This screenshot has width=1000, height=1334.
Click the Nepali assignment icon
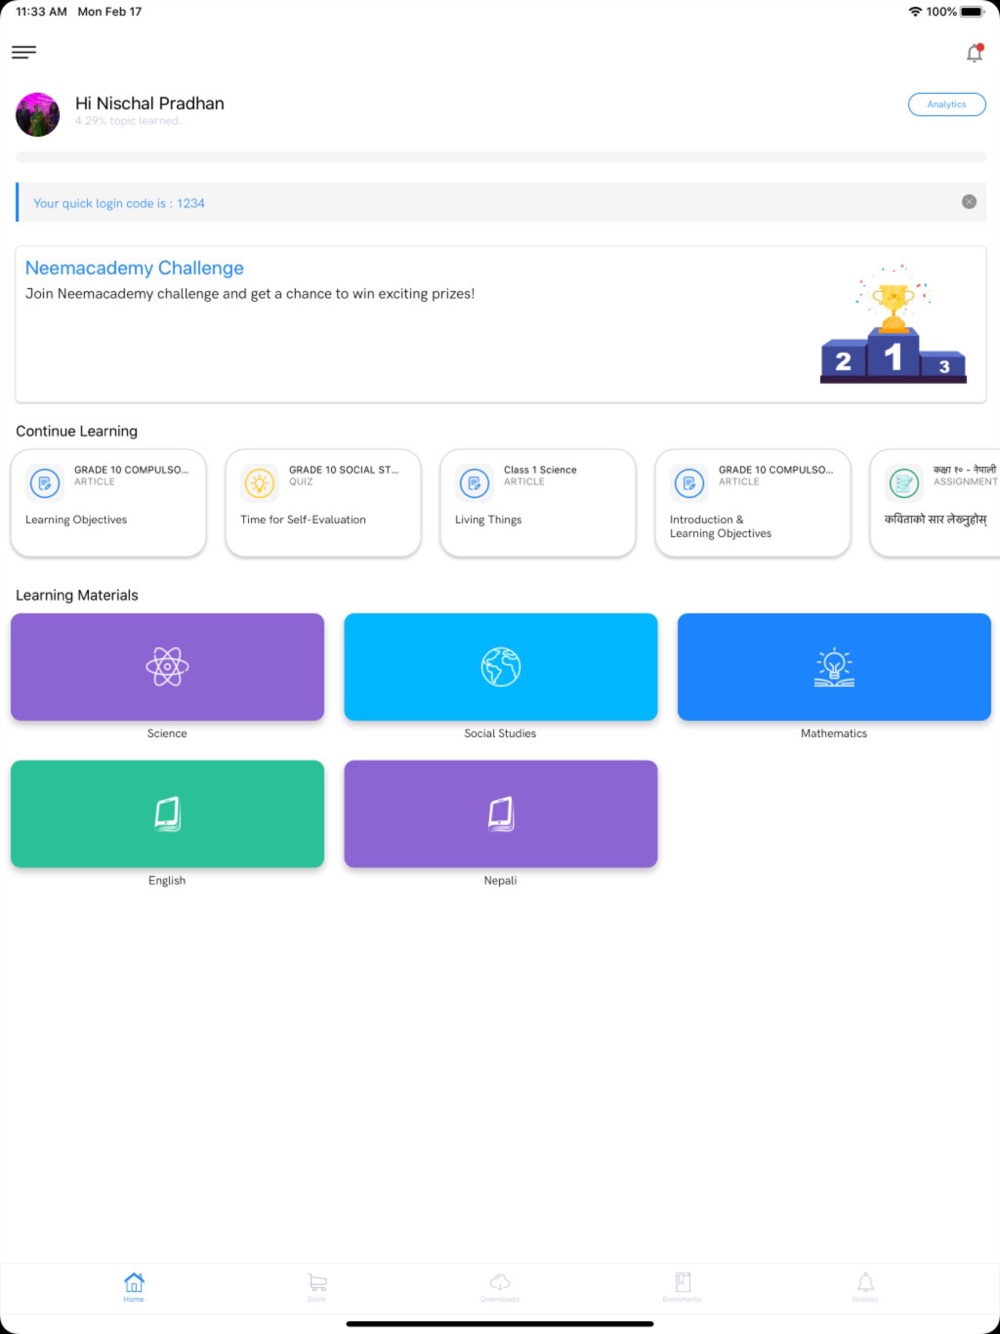(904, 483)
